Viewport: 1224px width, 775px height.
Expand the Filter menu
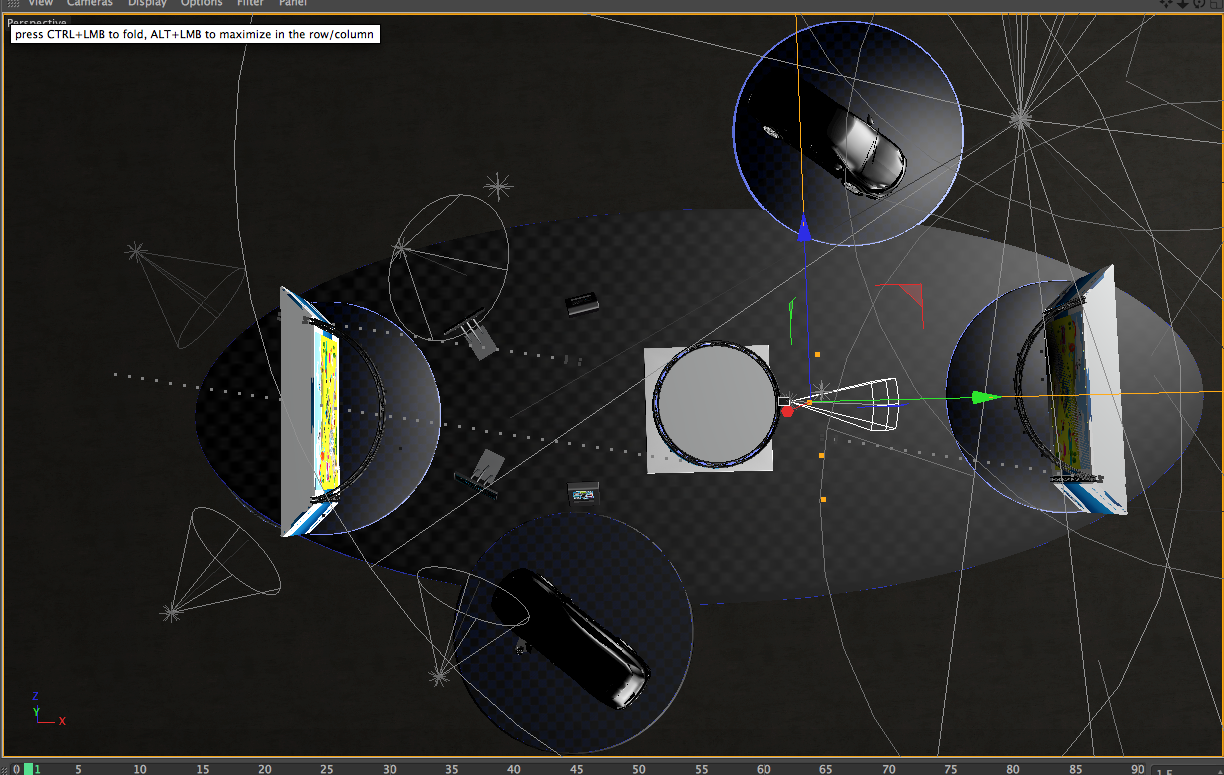pyautogui.click(x=250, y=3)
